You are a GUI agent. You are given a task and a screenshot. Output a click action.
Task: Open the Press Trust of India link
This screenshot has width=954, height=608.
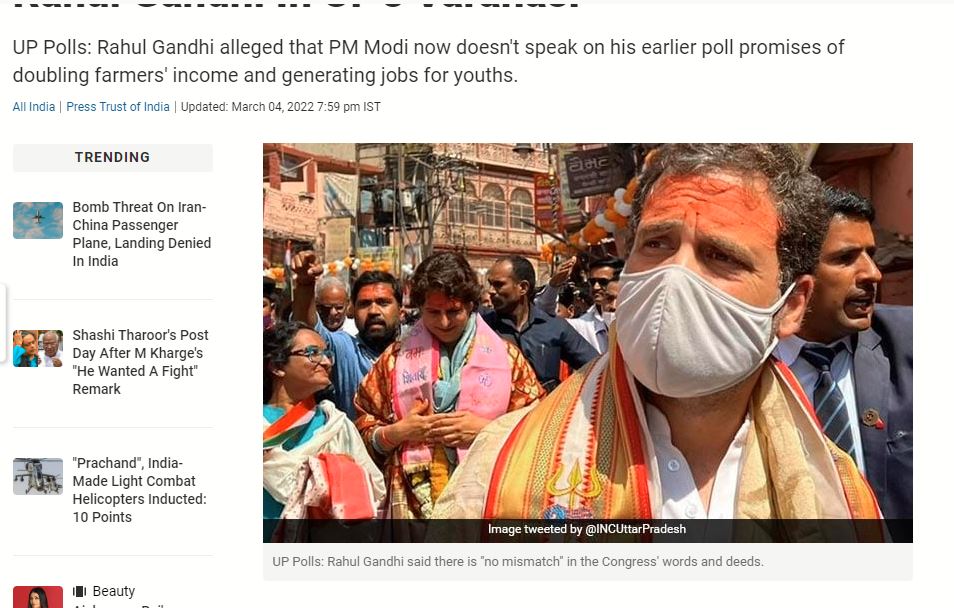coord(117,107)
